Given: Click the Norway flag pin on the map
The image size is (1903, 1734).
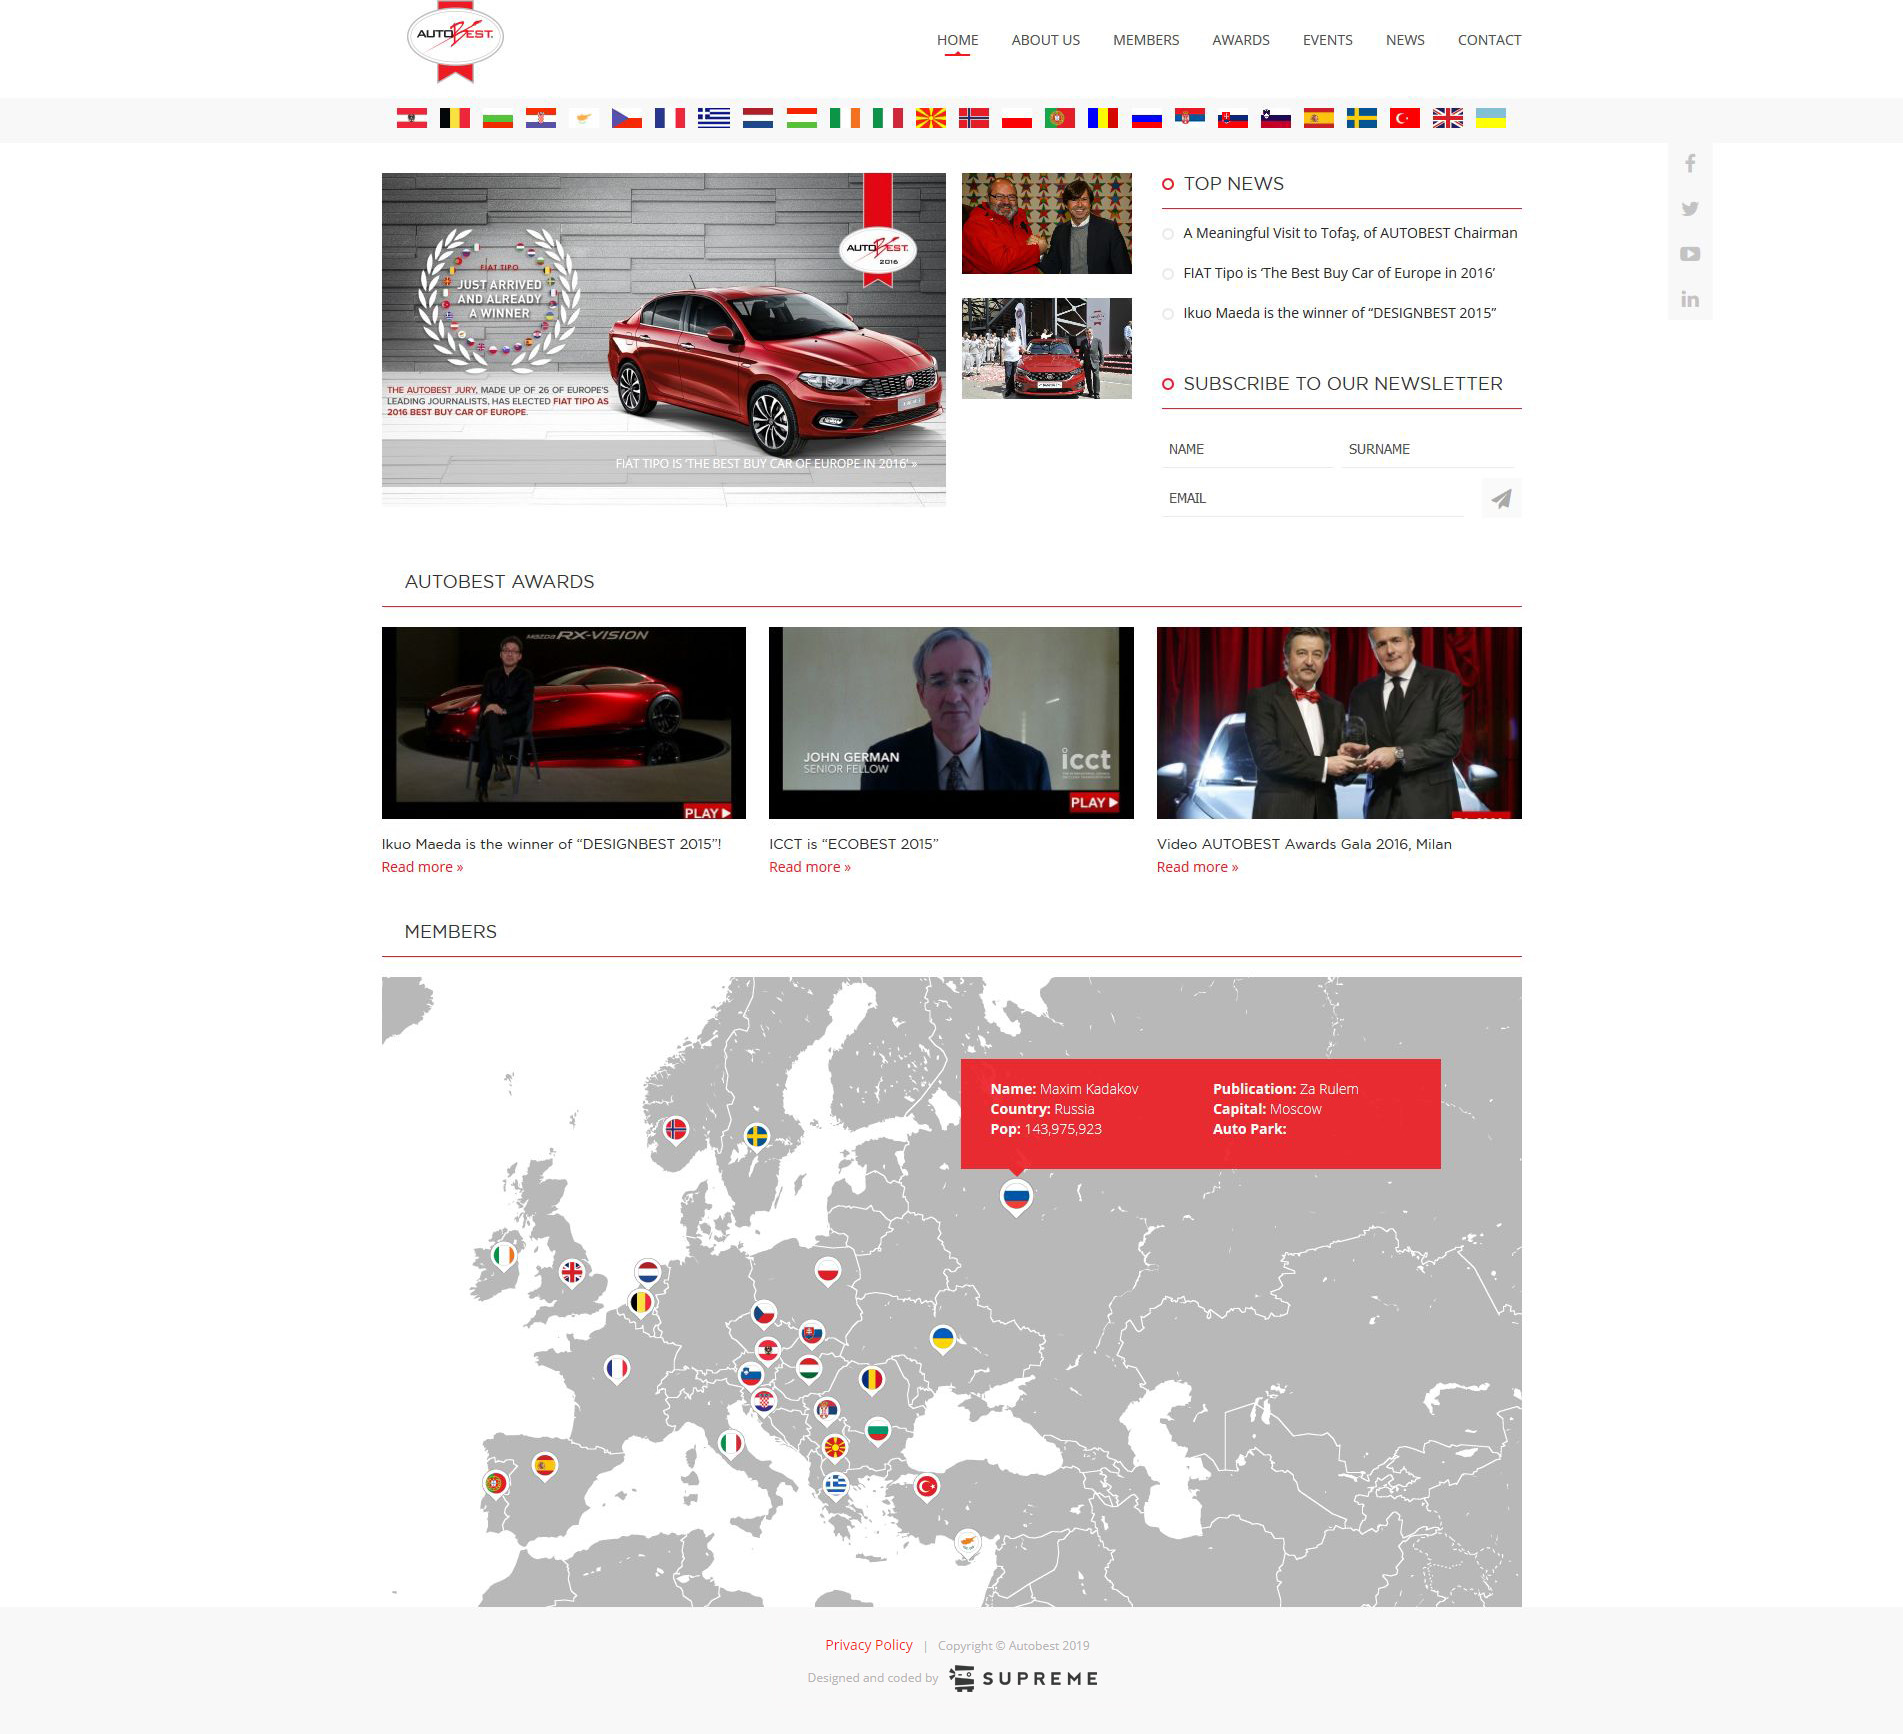Looking at the screenshot, I should [x=677, y=1131].
